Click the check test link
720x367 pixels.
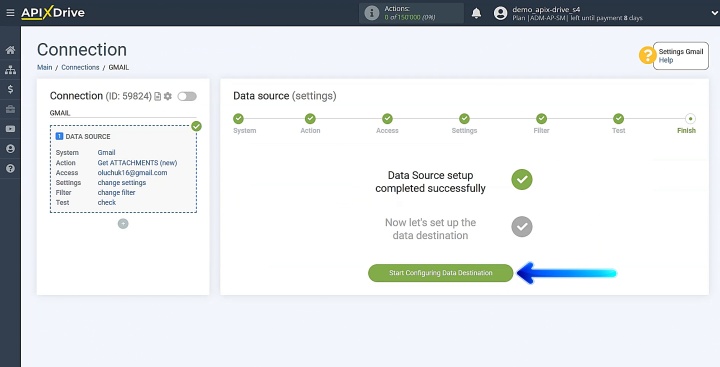click(x=107, y=203)
